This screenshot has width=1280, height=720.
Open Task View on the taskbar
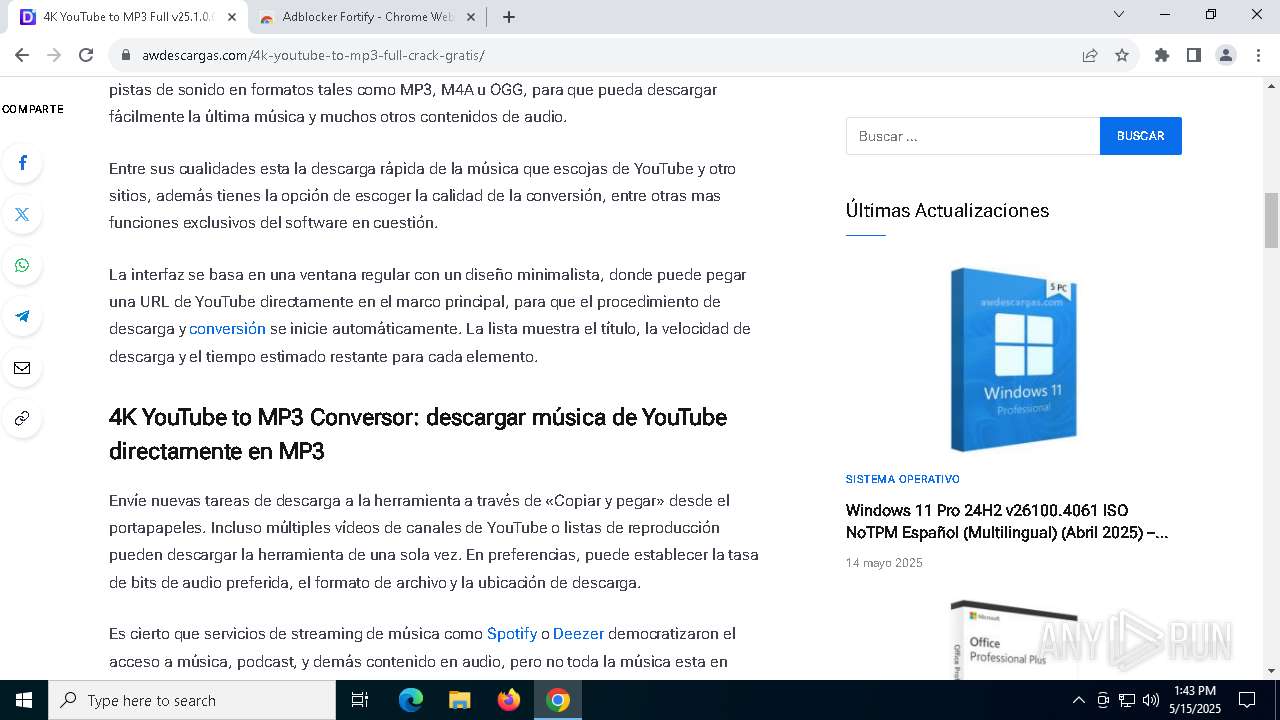tap(360, 700)
